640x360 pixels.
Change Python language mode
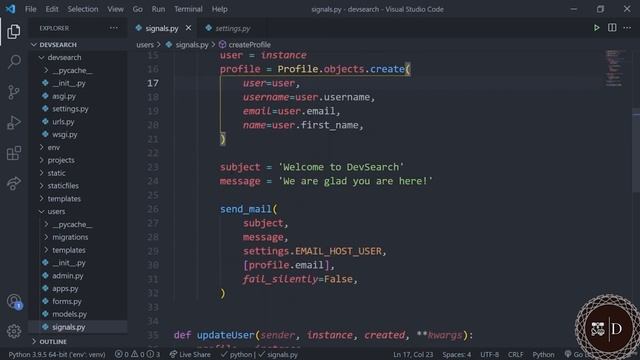pyautogui.click(x=543, y=354)
